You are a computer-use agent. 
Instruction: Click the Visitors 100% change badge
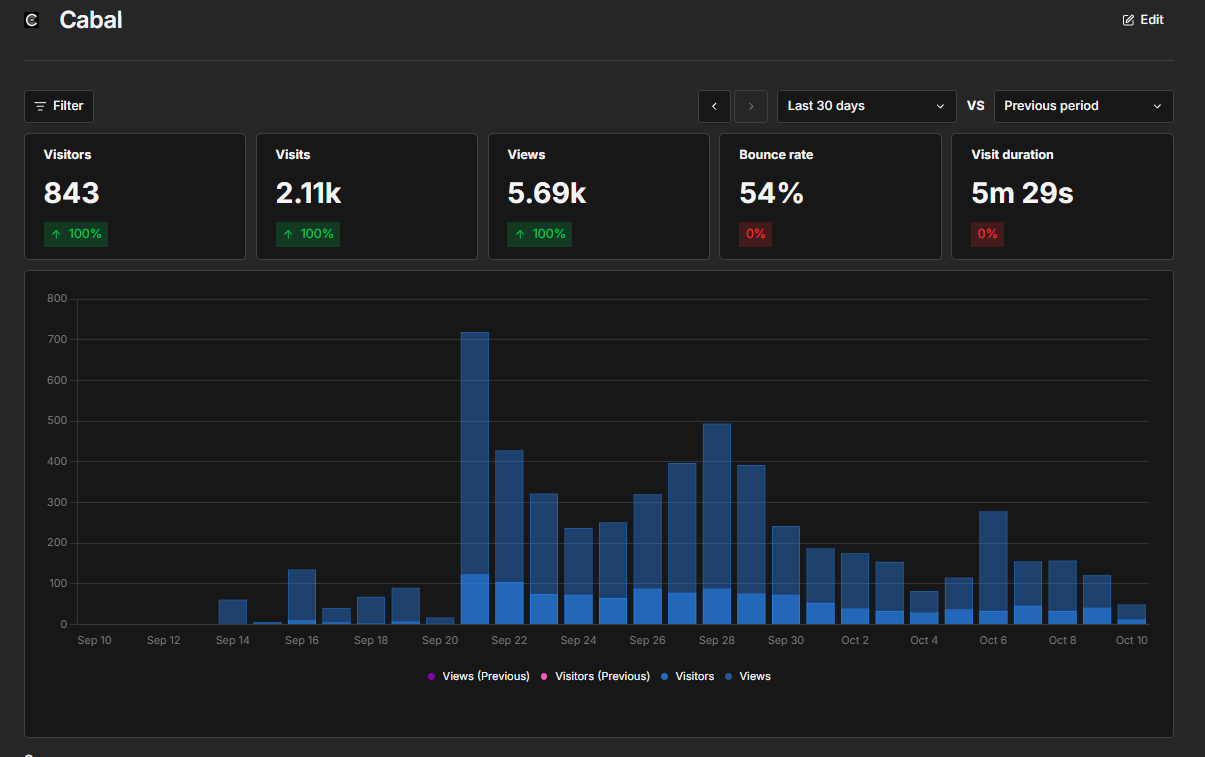pyautogui.click(x=76, y=234)
